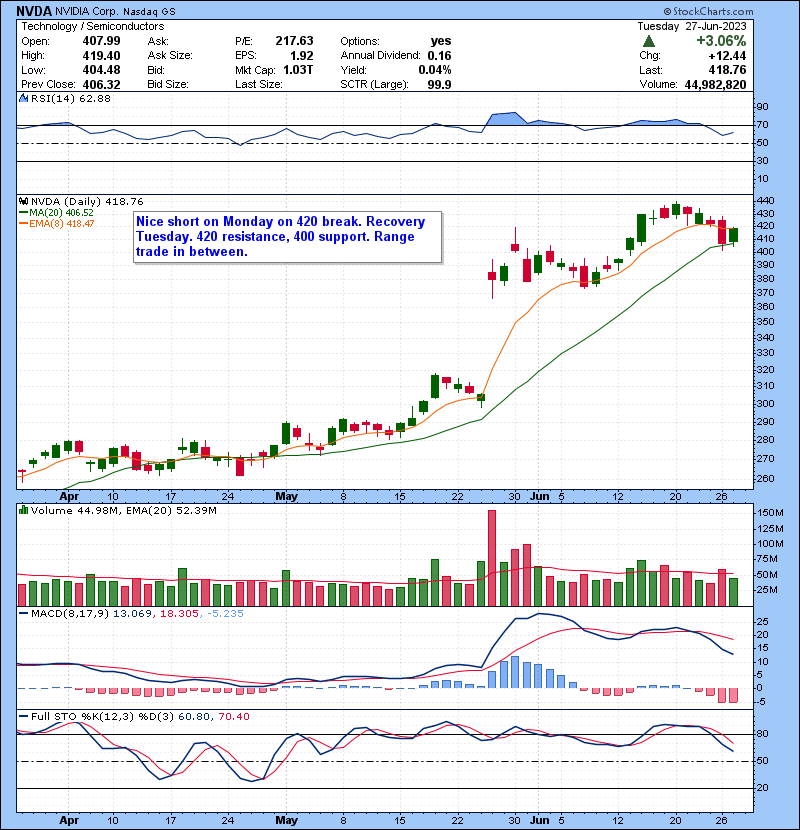Select the header Volume value 44,982,820
This screenshot has width=800, height=830.
point(715,84)
